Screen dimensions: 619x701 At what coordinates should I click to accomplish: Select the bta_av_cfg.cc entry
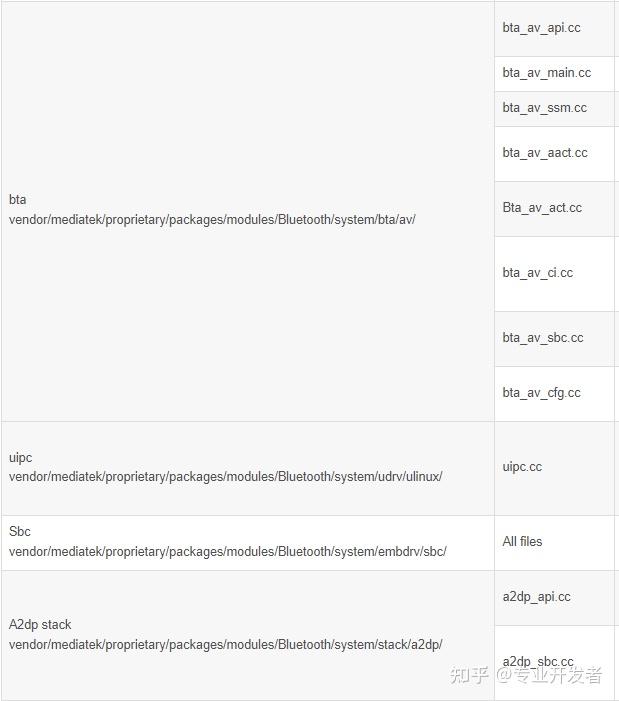[541, 393]
